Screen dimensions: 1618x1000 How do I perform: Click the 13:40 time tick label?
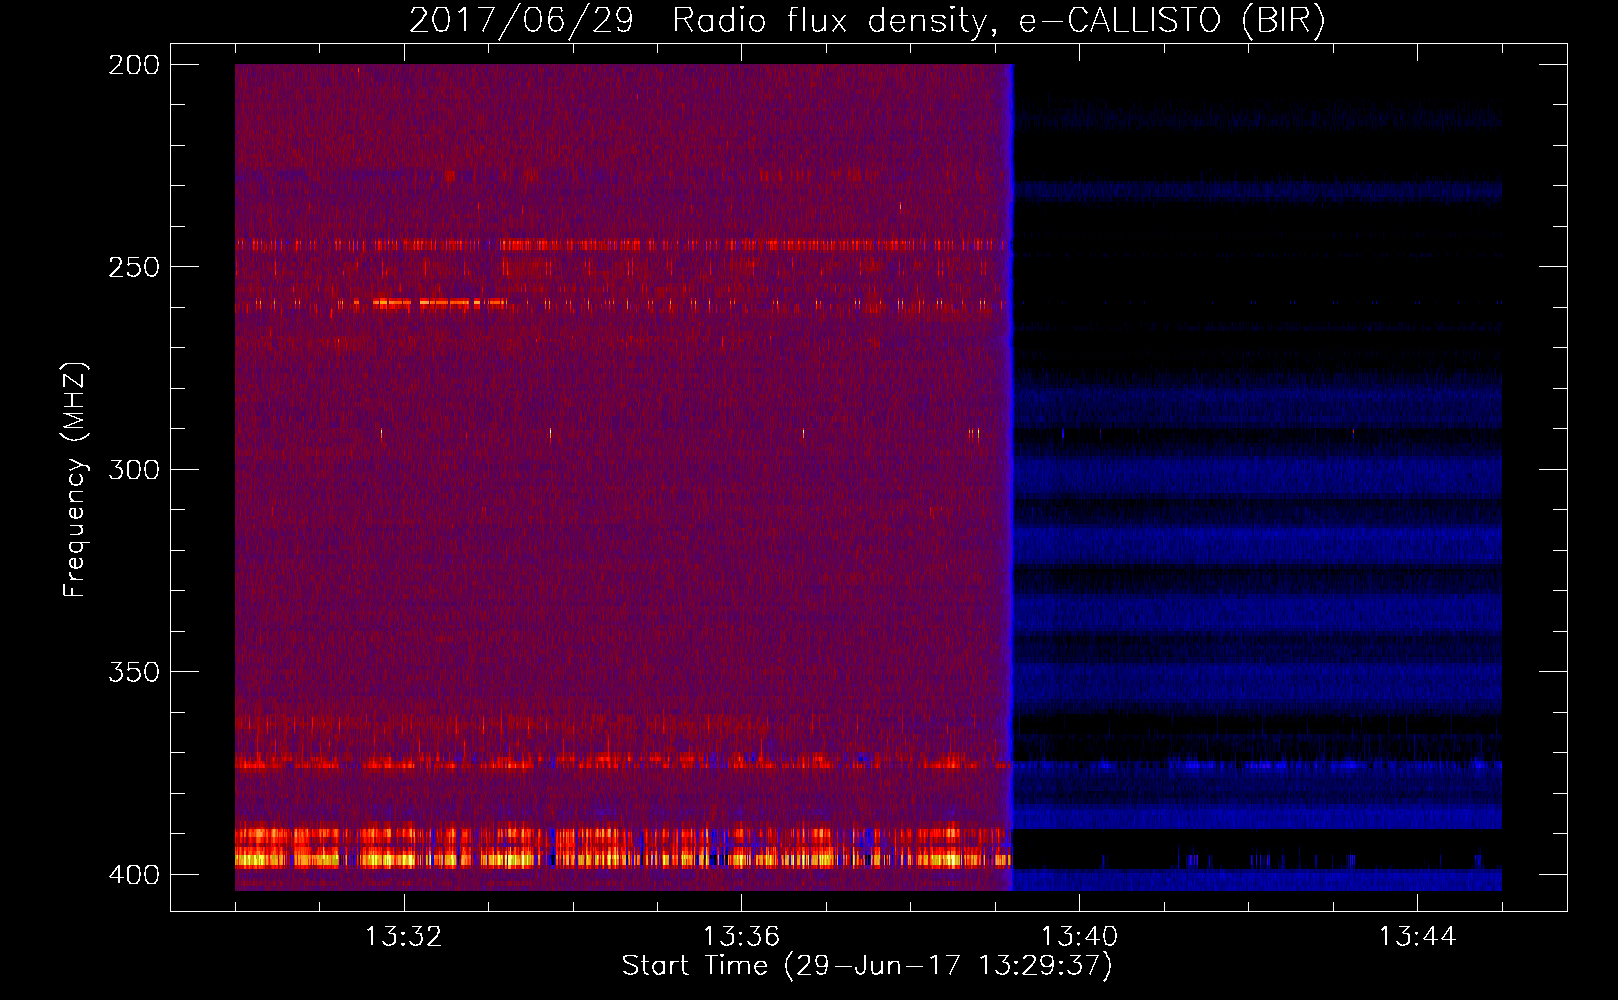[x=1079, y=937]
